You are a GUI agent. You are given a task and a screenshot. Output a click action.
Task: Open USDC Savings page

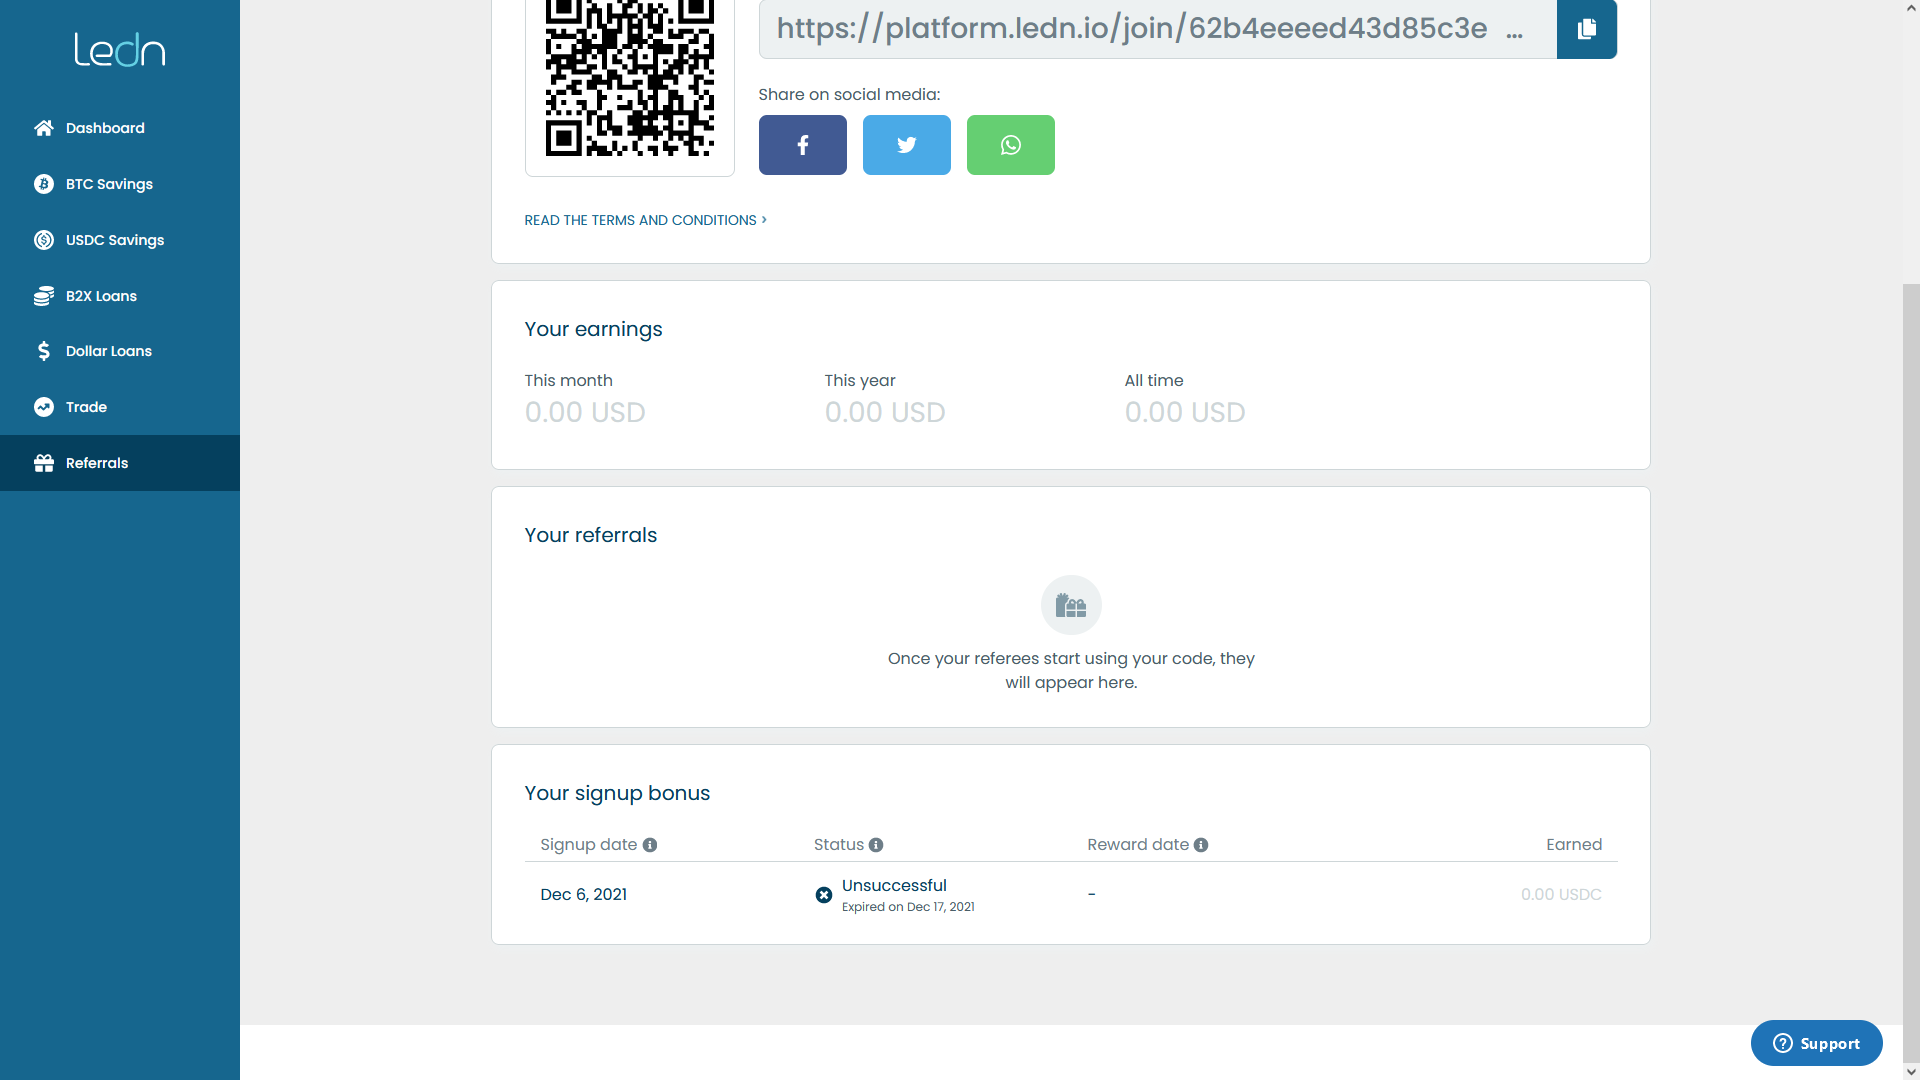[x=114, y=240]
